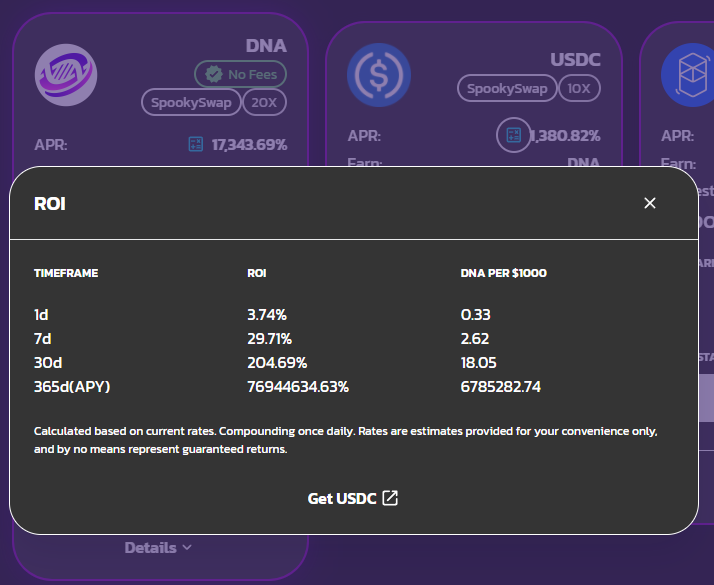Viewport: 714px width, 585px height.
Task: Click the ROI dialog heading
Action: click(x=50, y=203)
